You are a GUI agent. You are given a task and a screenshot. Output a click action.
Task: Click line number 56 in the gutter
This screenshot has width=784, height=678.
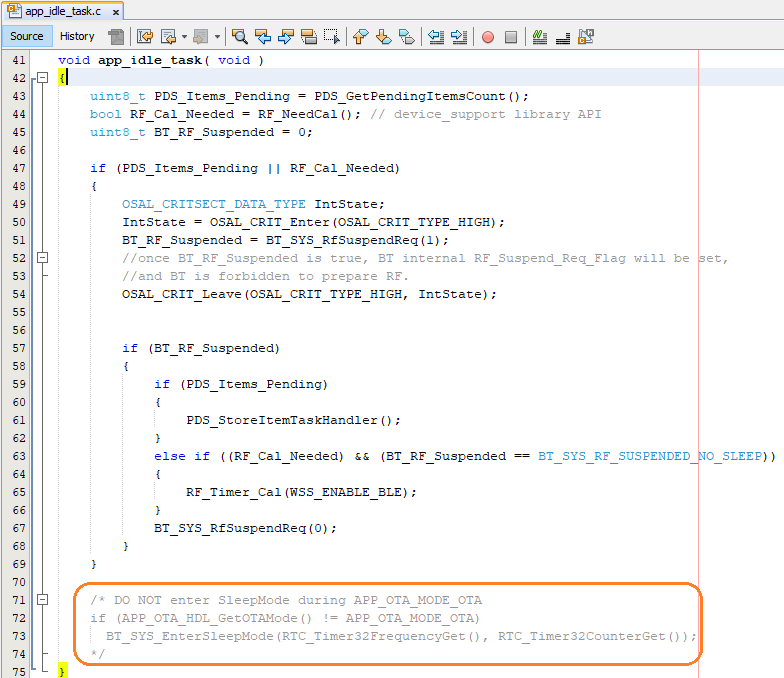[x=18, y=330]
